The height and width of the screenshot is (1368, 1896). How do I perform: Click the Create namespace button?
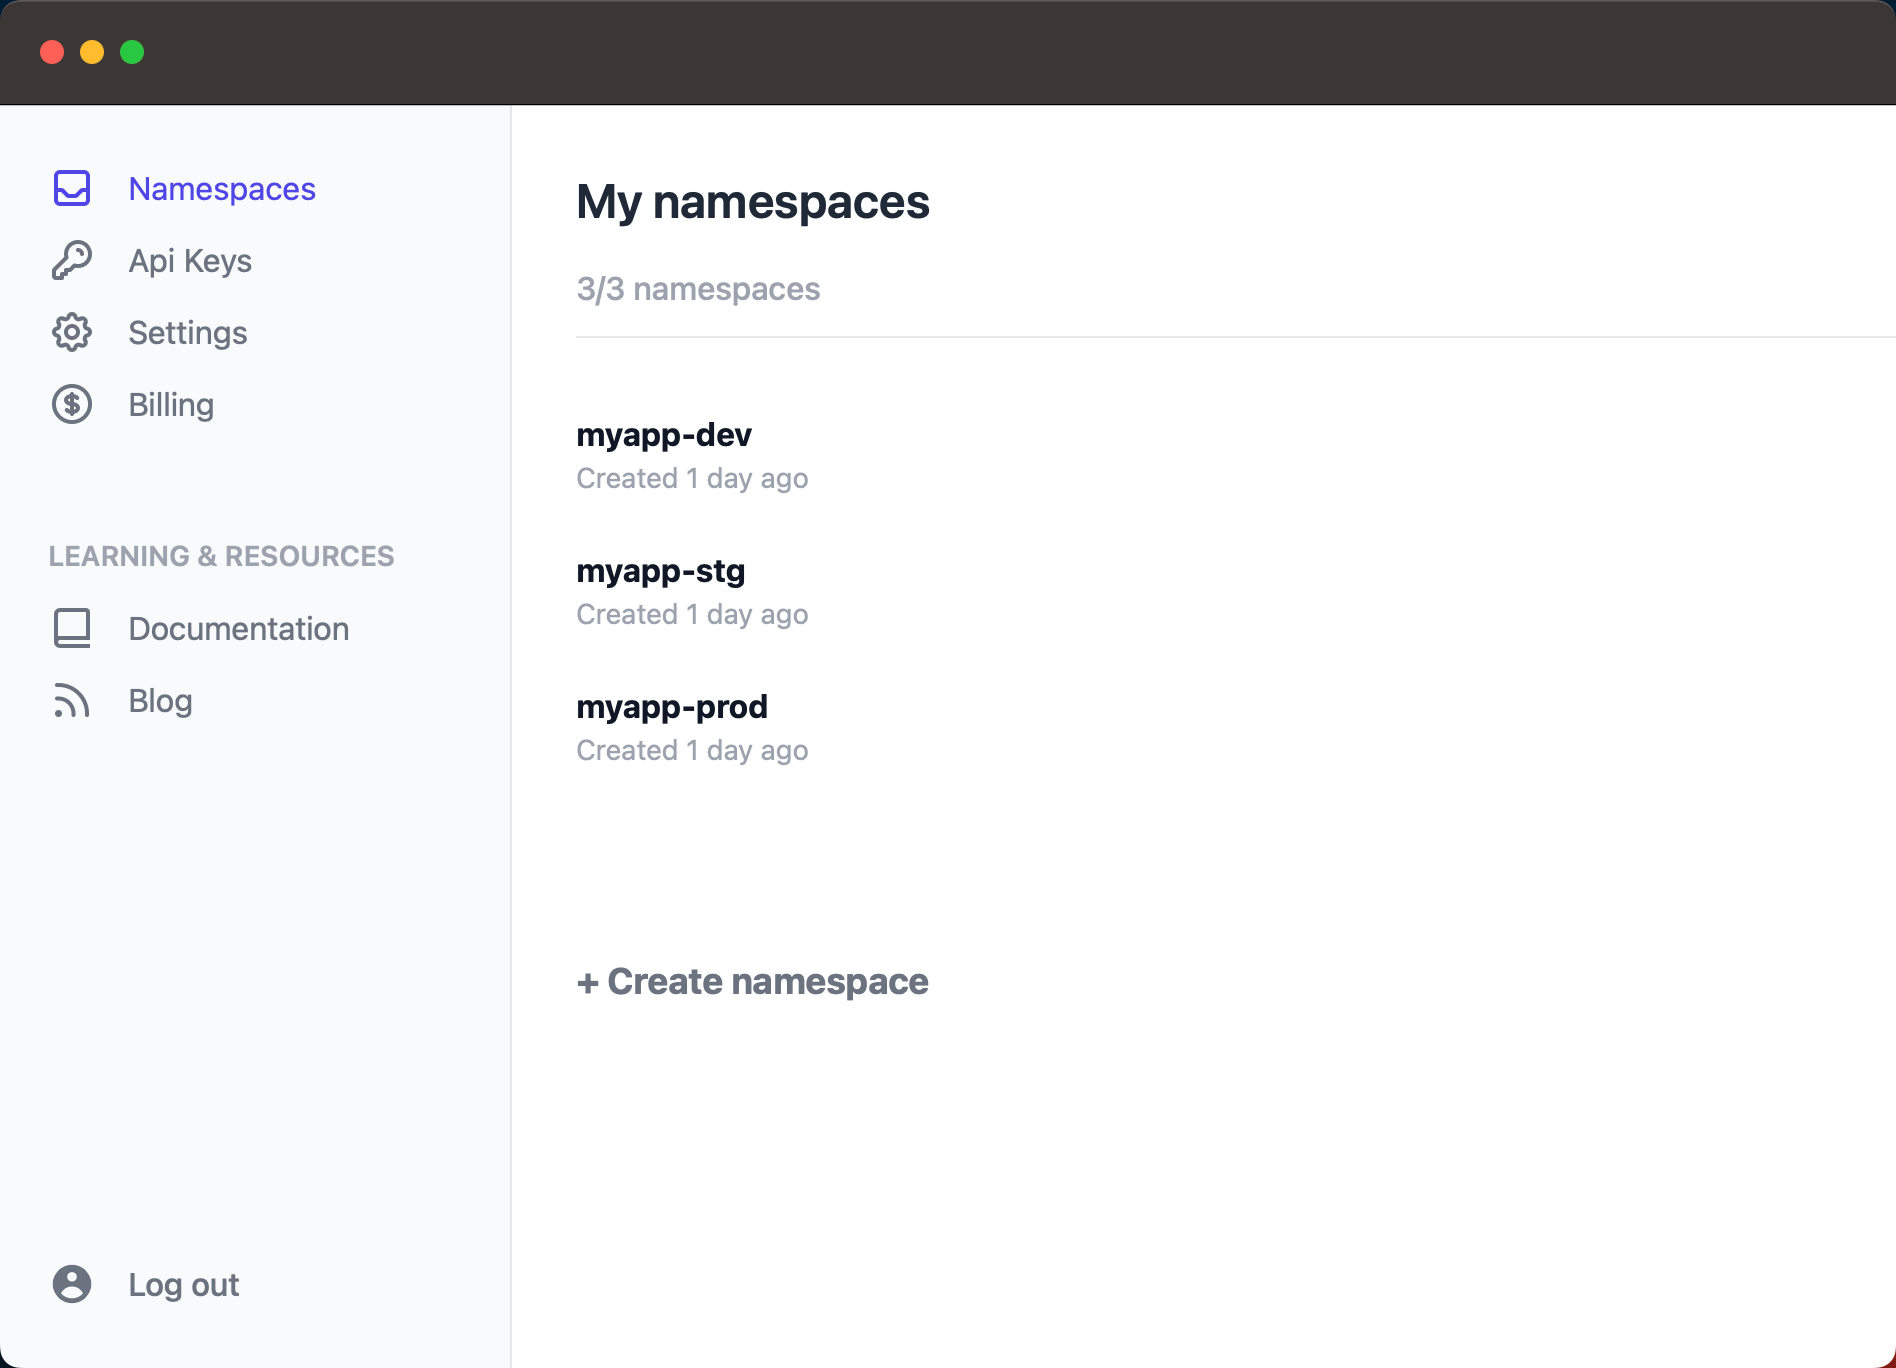click(x=753, y=982)
